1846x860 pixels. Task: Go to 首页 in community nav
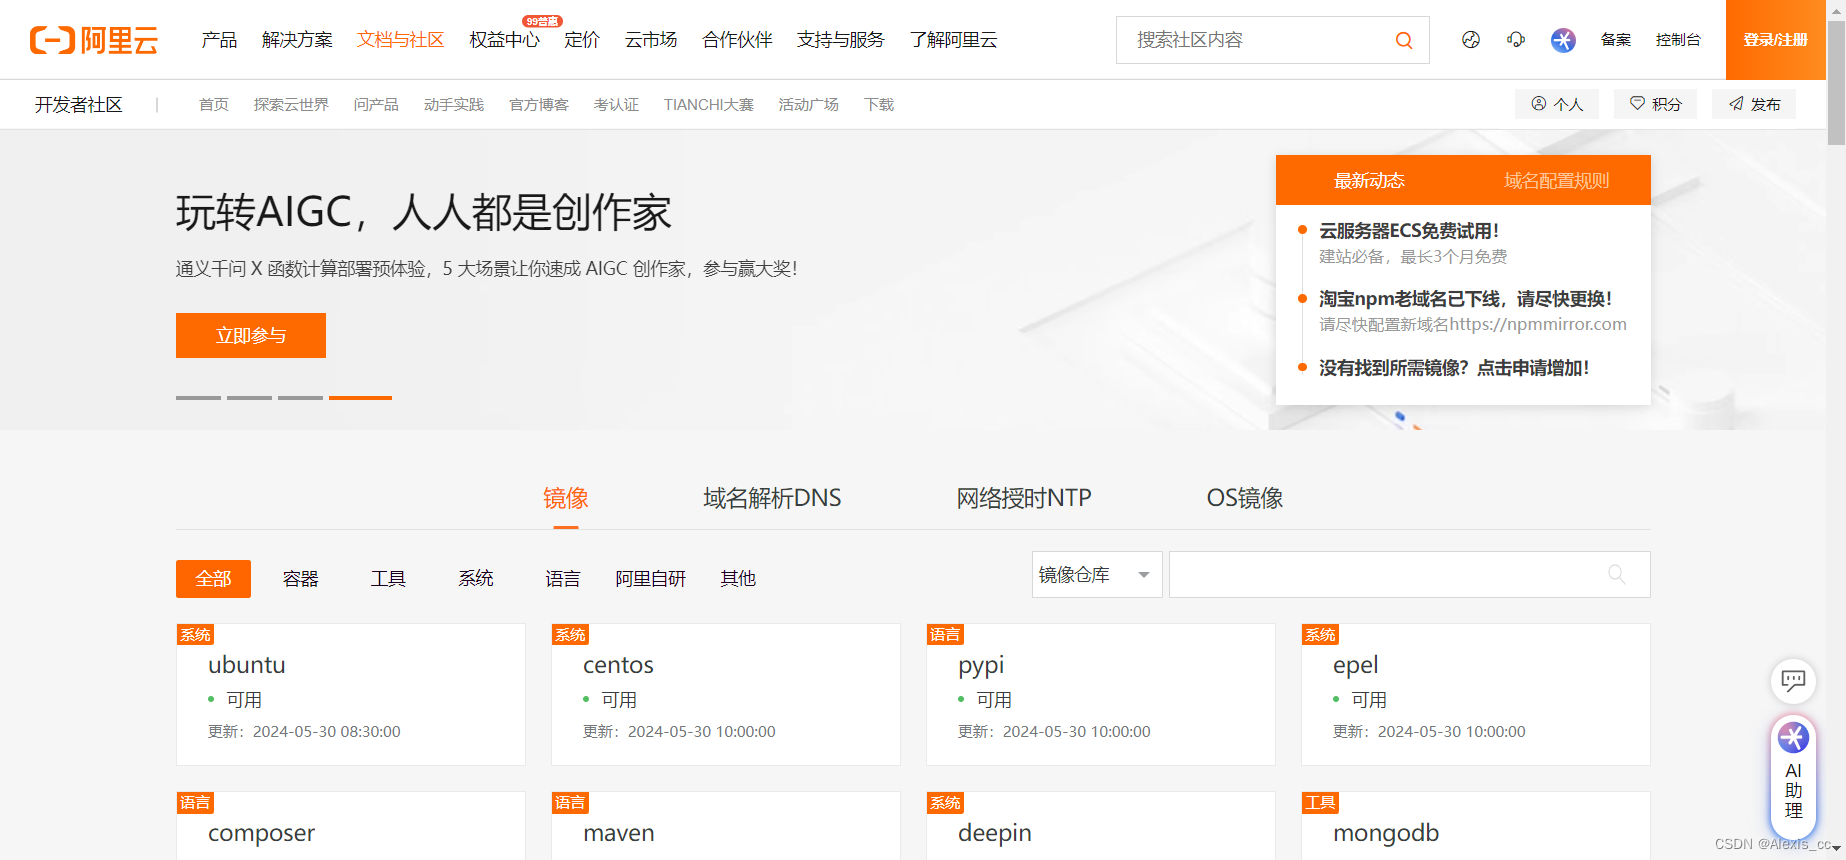pyautogui.click(x=213, y=104)
